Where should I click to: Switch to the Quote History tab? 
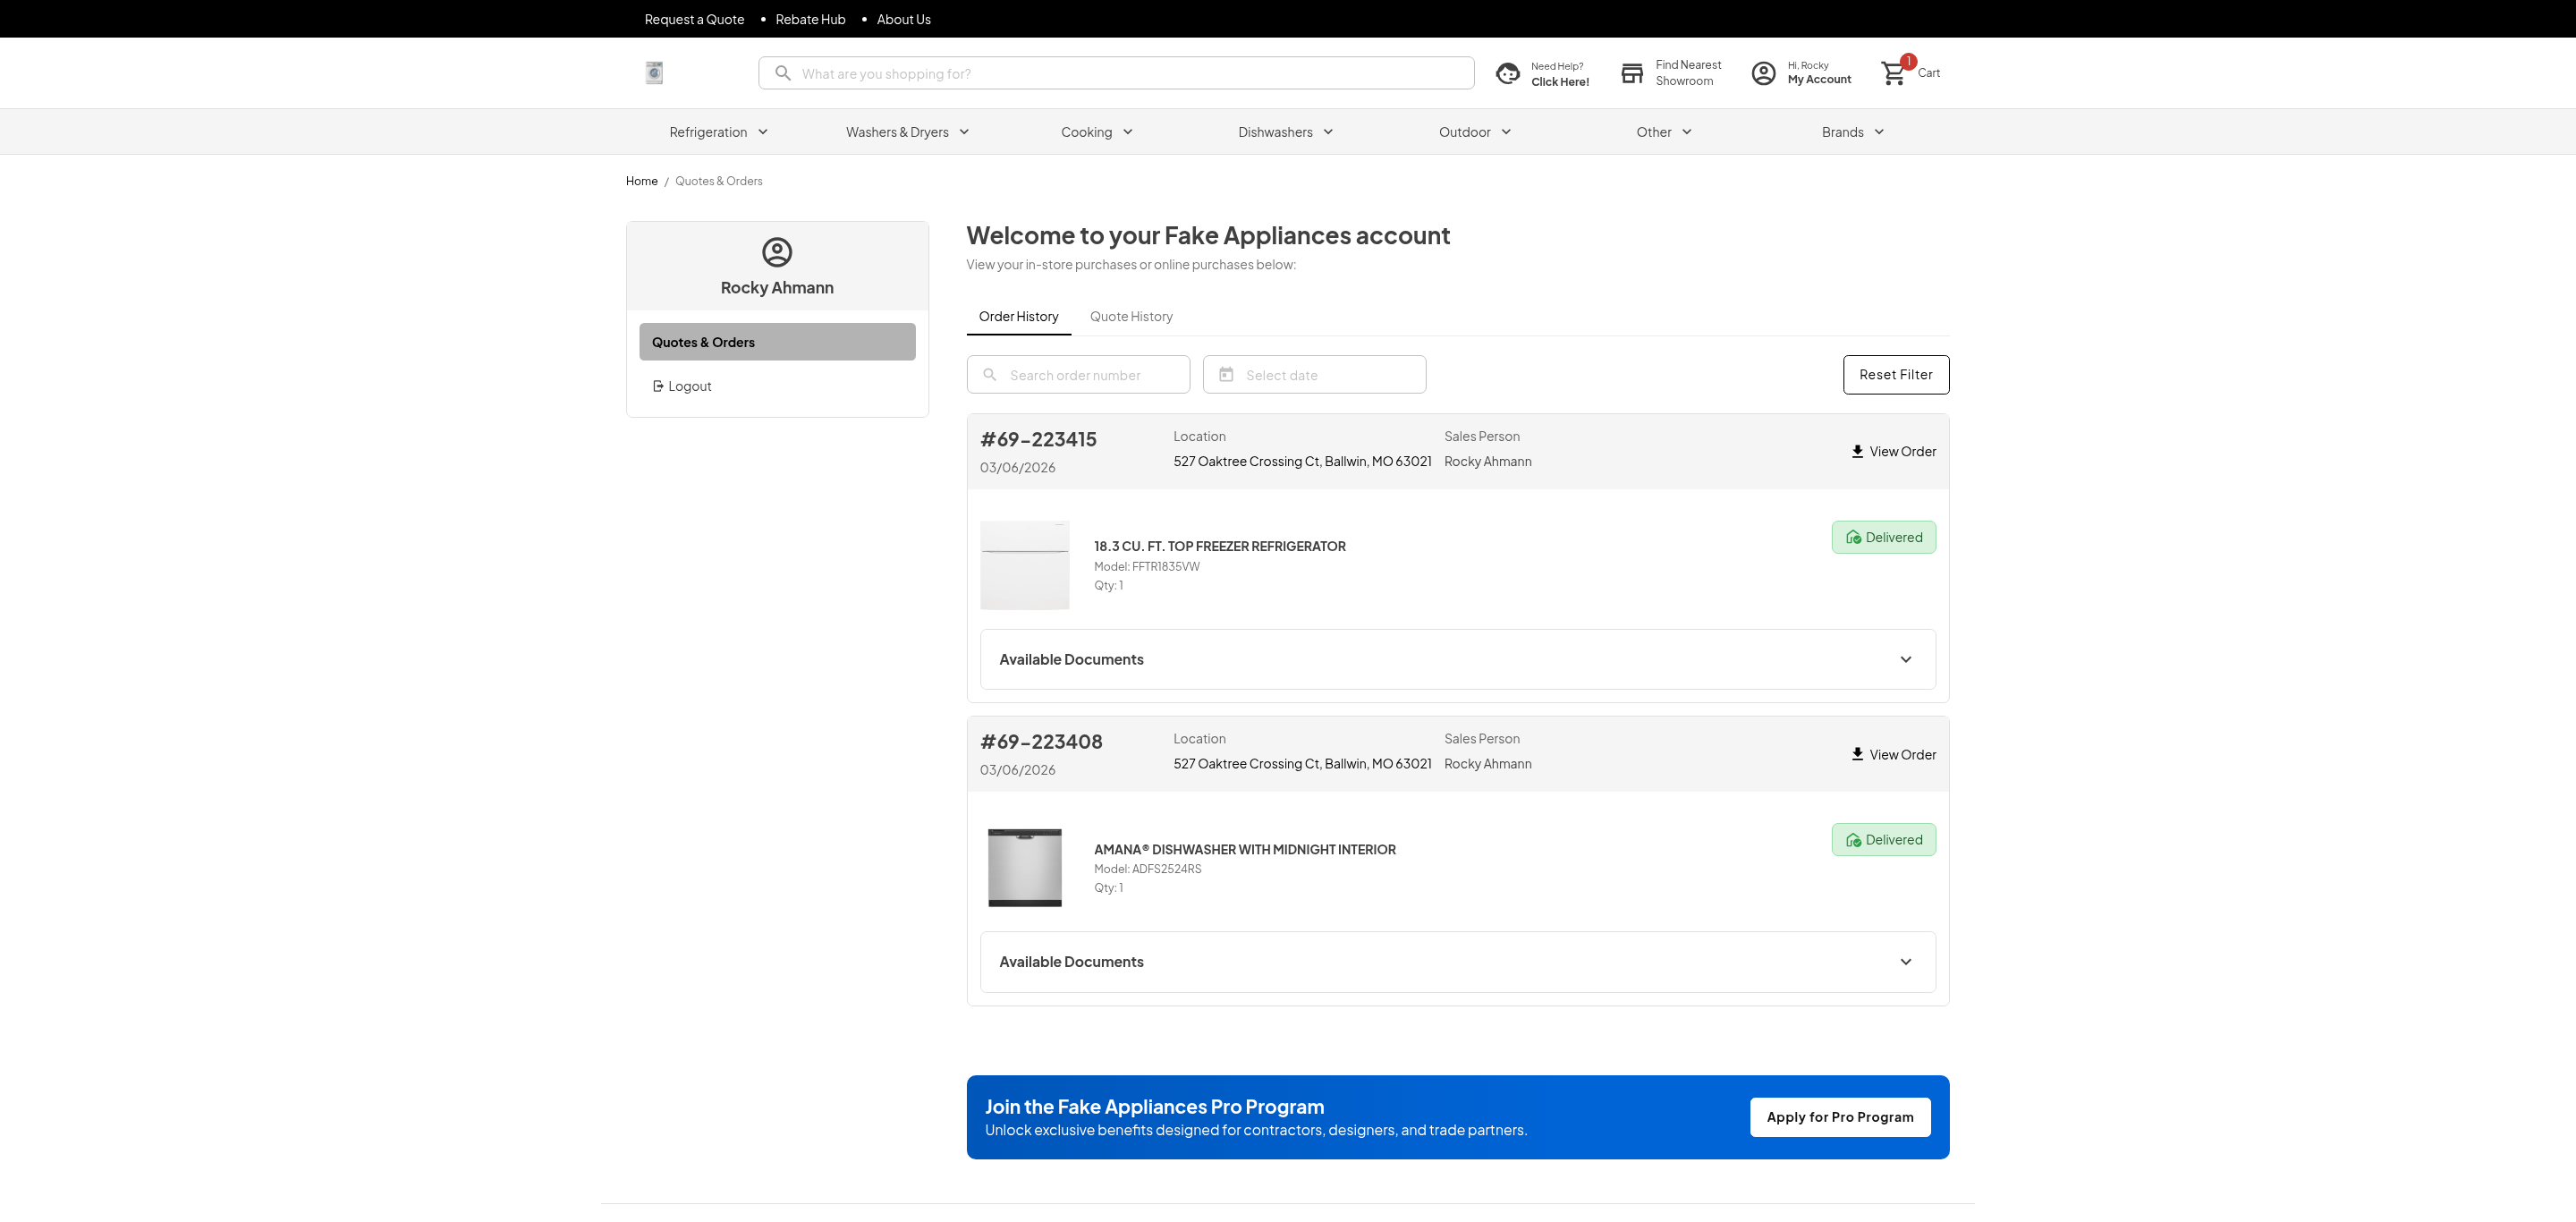pyautogui.click(x=1130, y=316)
